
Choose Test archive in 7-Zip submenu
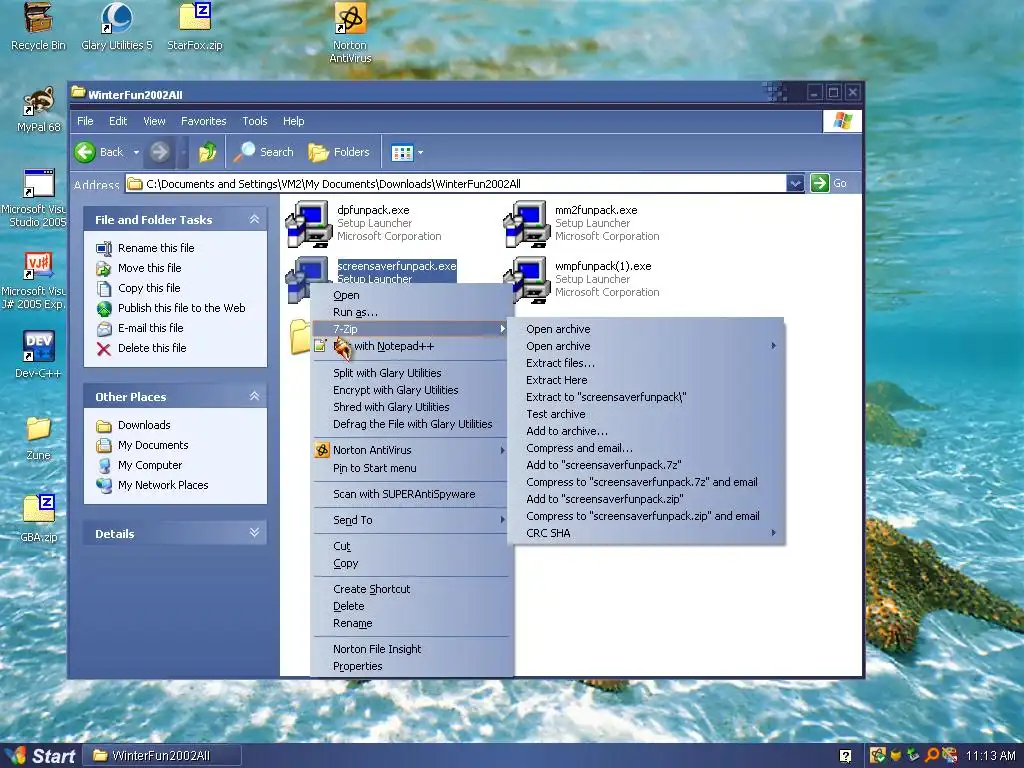647,414
